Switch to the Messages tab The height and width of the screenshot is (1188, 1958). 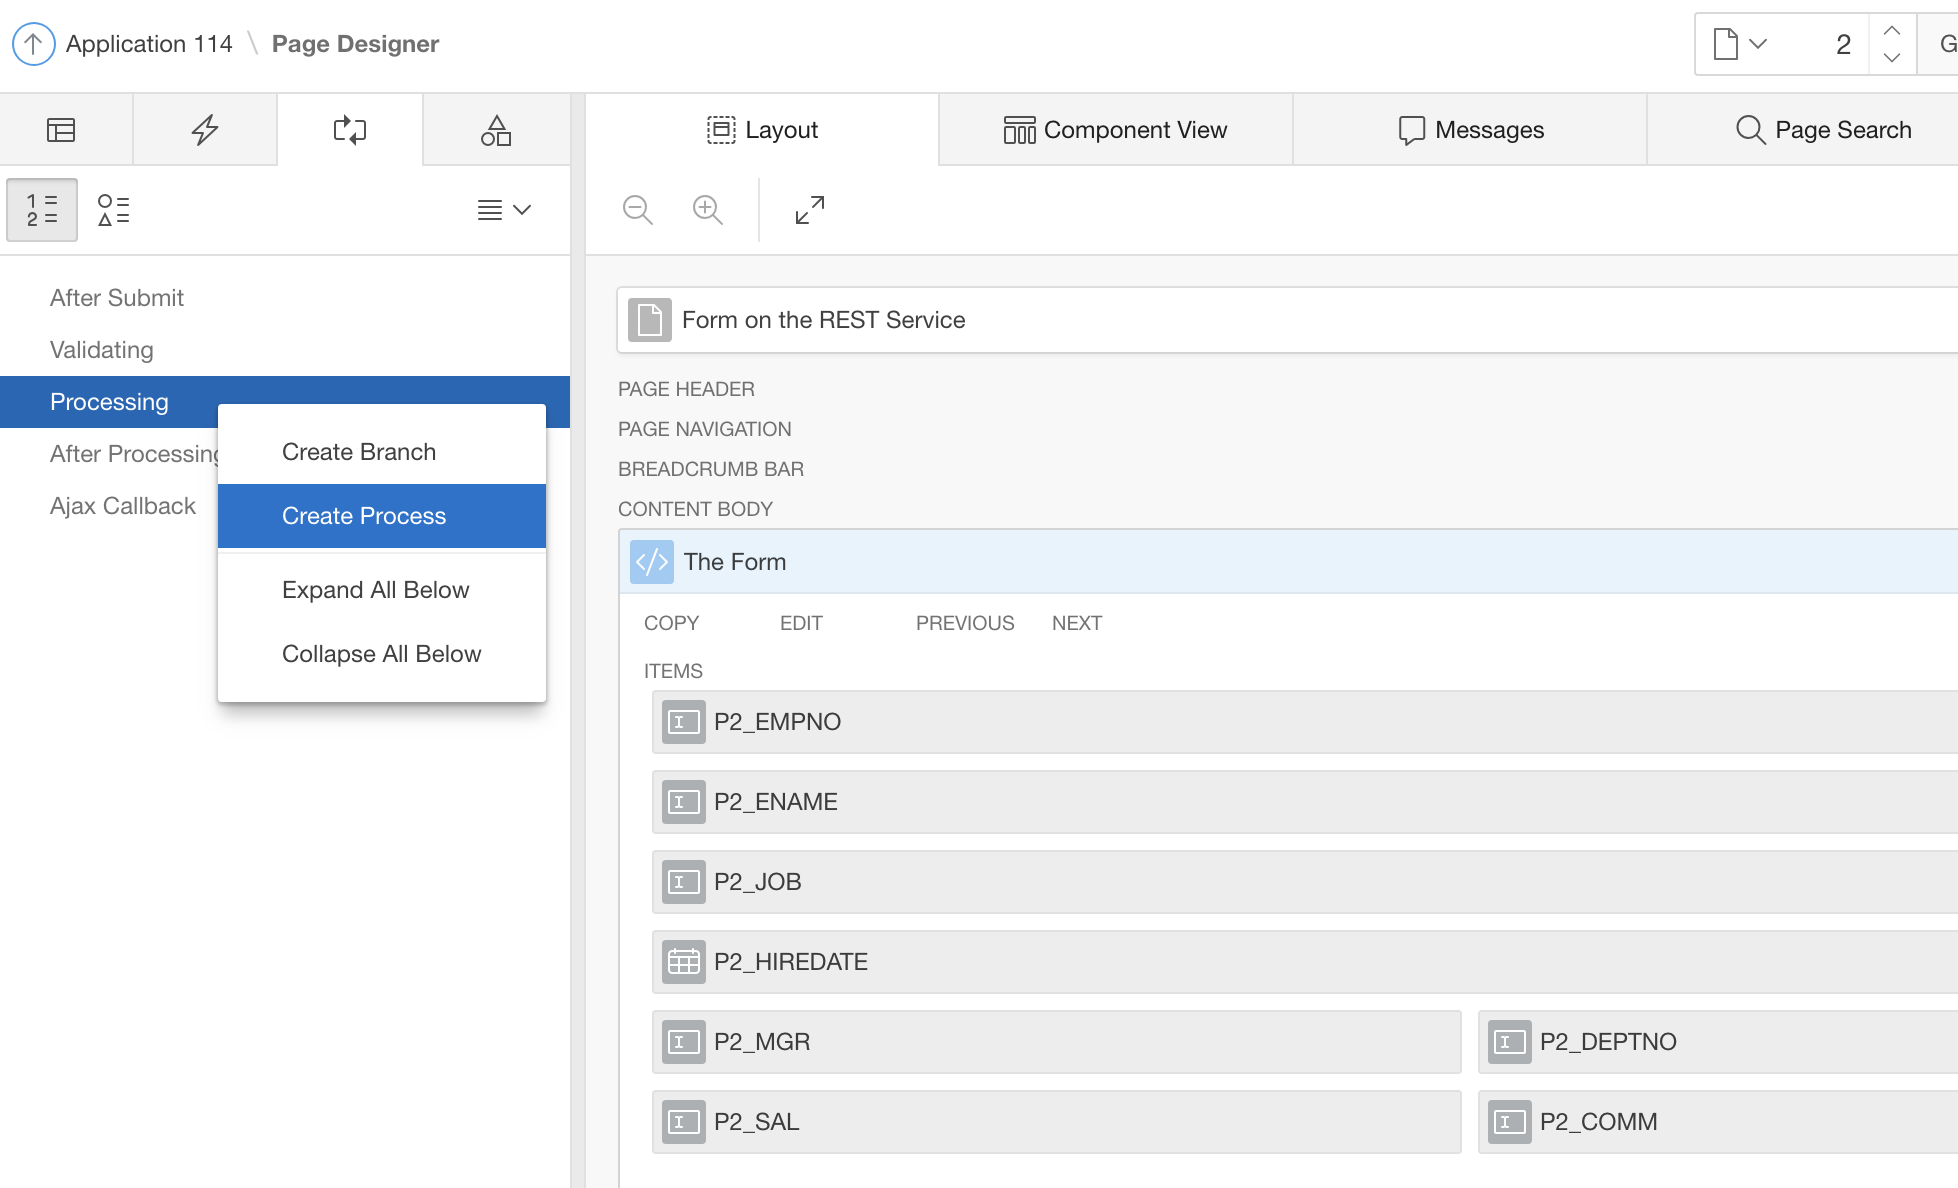tap(1470, 130)
